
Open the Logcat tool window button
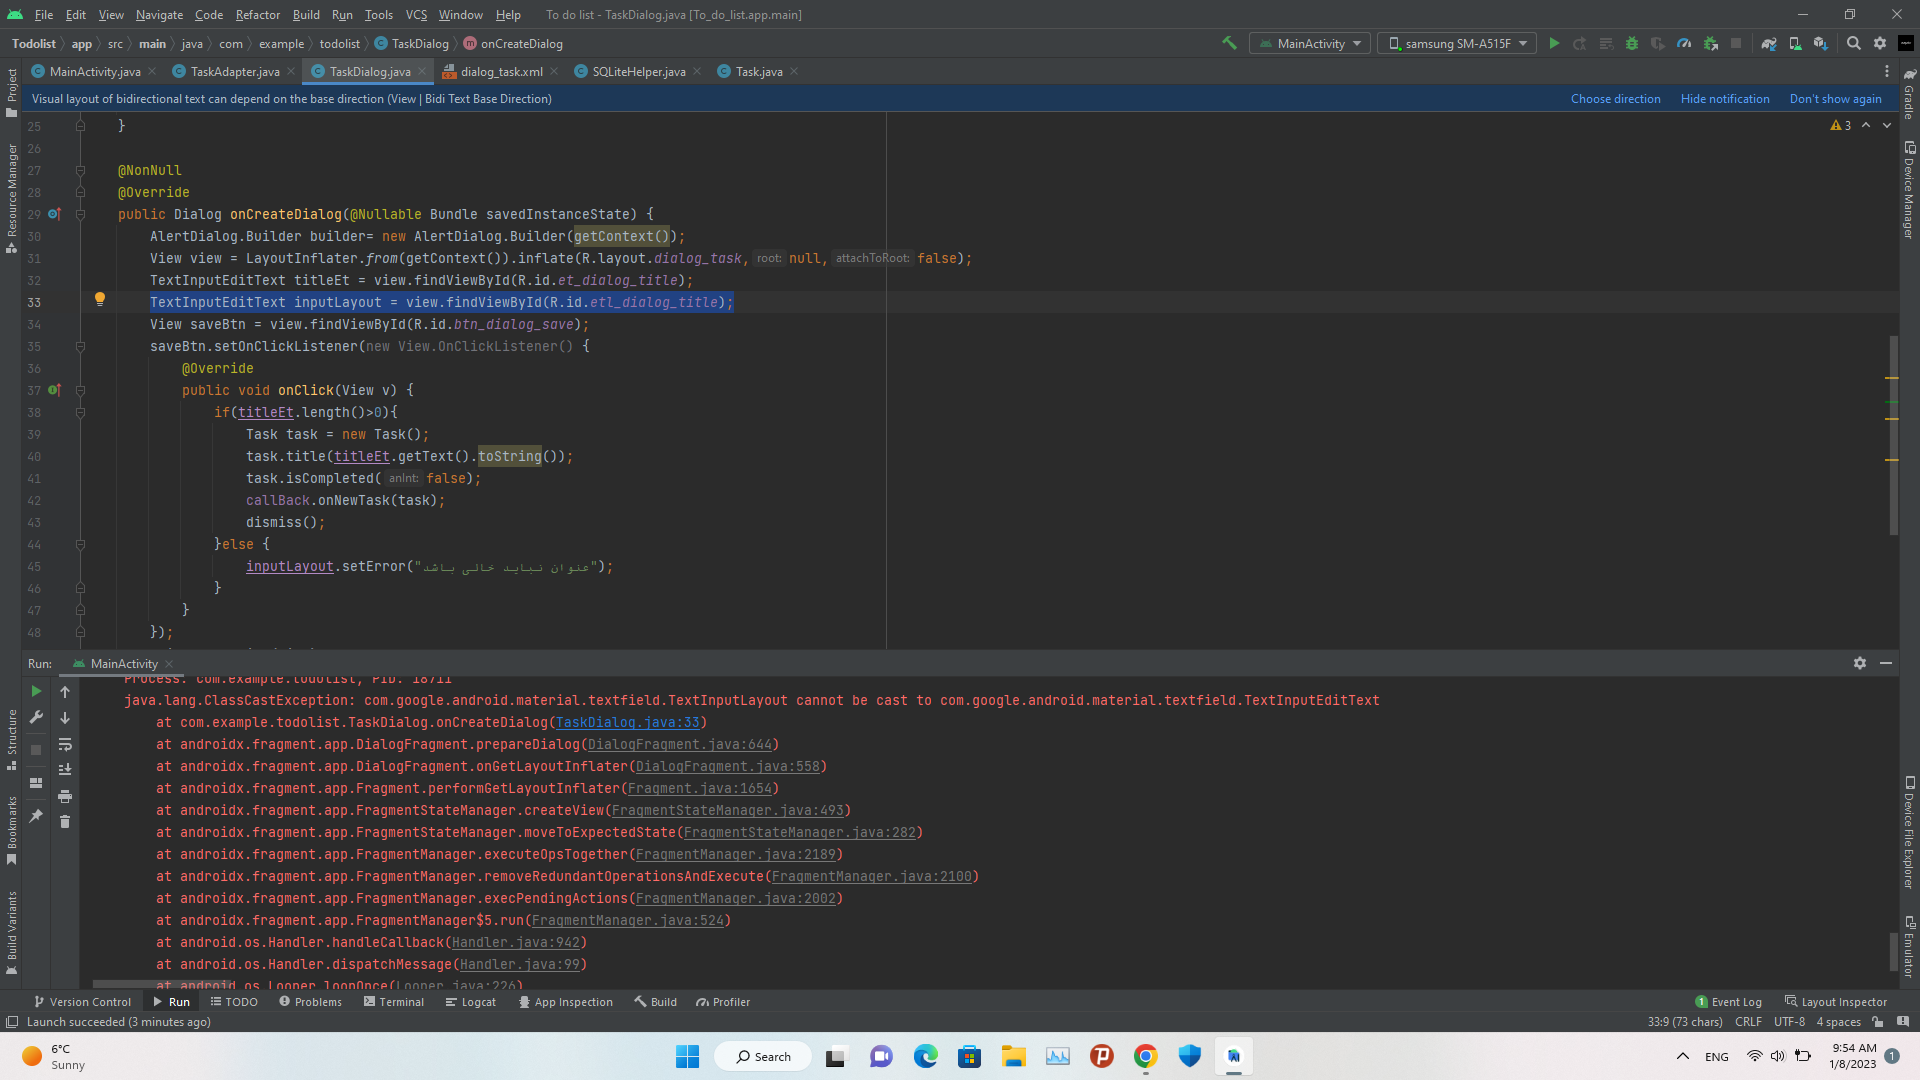[470, 1001]
